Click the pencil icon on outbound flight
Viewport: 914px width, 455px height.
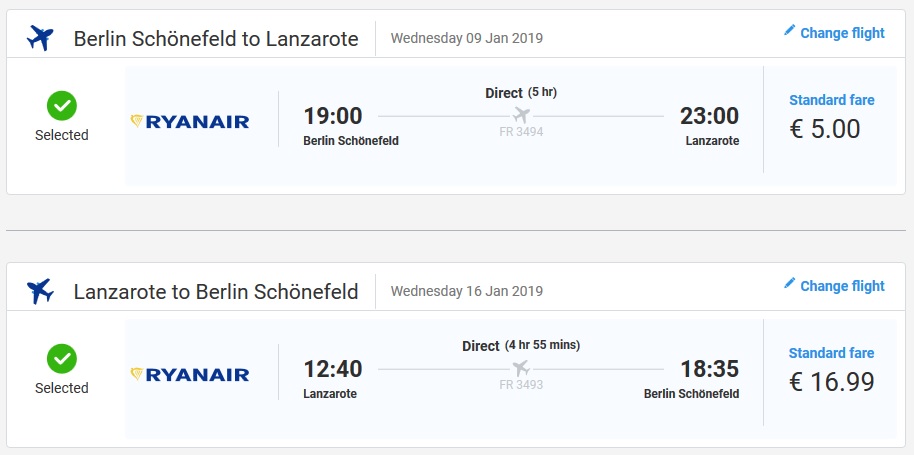point(789,30)
